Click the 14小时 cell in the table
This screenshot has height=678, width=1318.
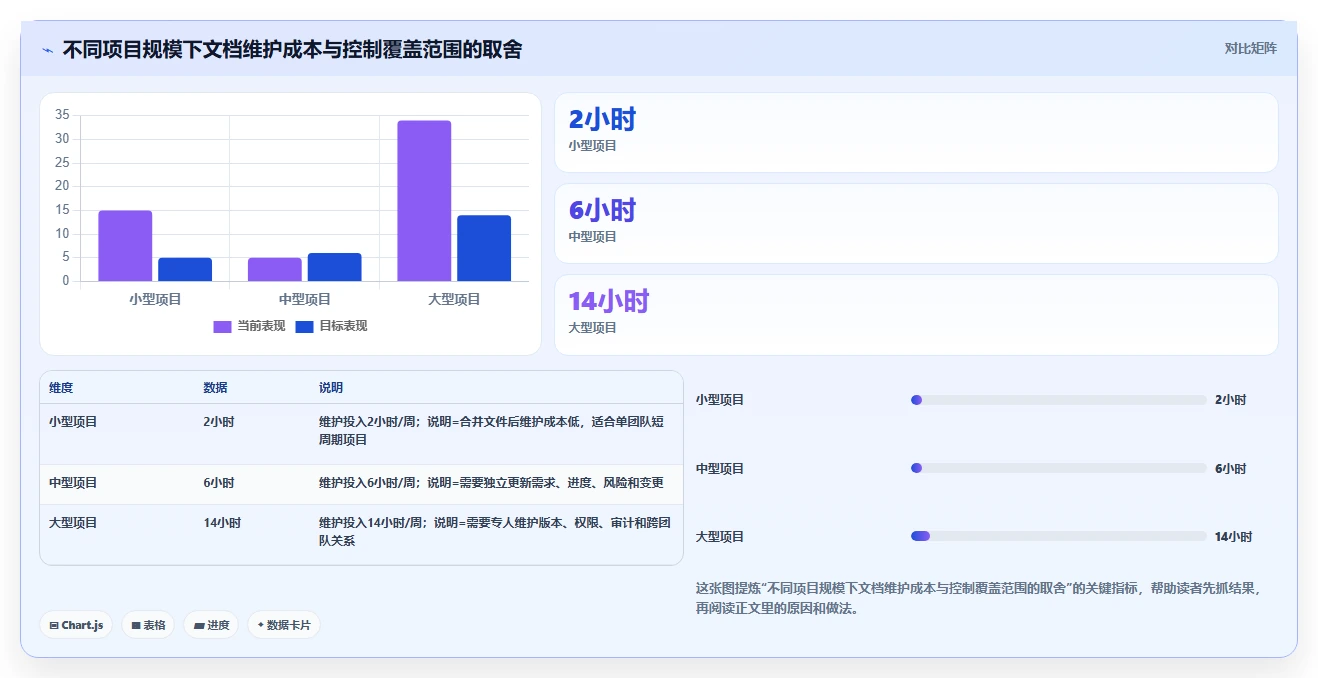point(222,523)
